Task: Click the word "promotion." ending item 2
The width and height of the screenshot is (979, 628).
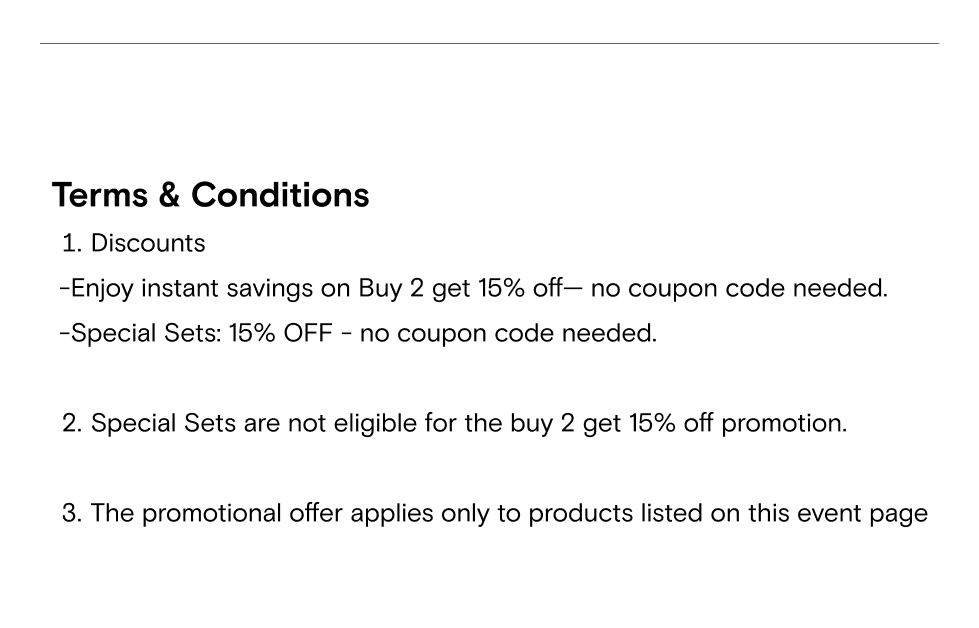Action: tap(784, 423)
